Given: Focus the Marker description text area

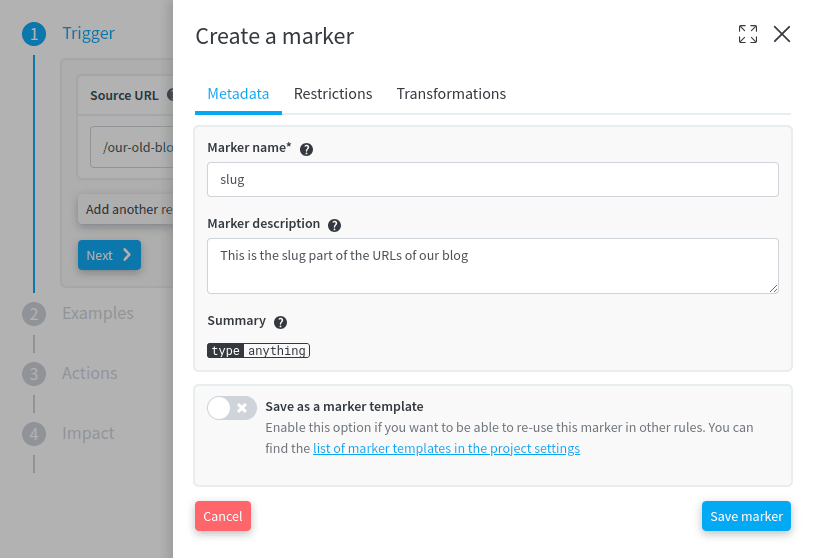Looking at the screenshot, I should pos(492,265).
